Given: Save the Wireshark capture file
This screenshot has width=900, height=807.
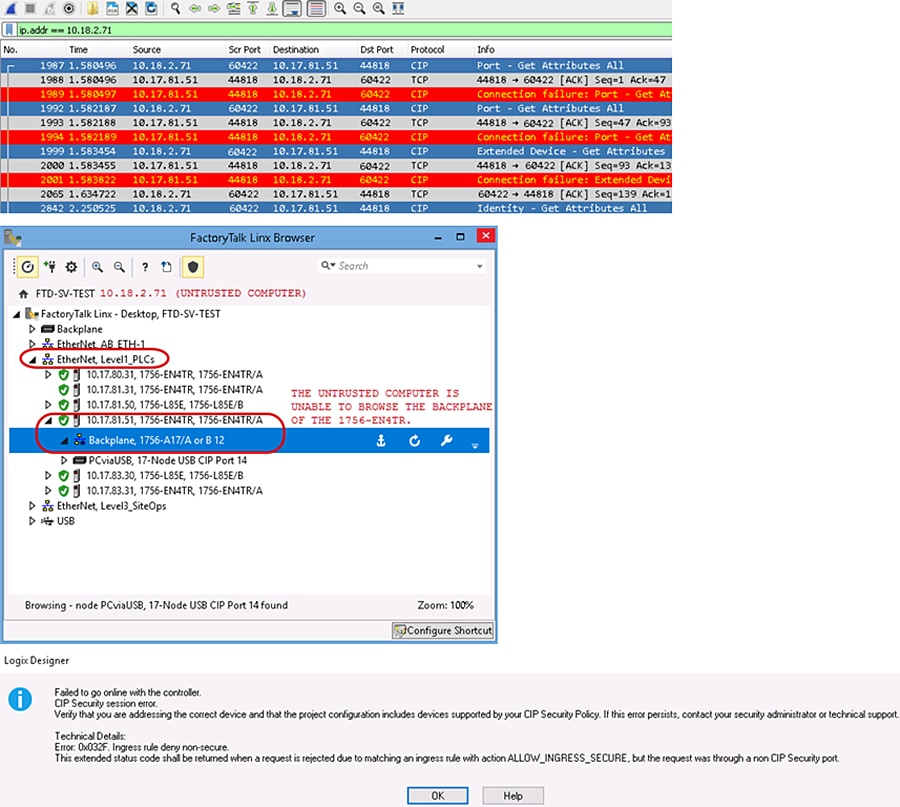Looking at the screenshot, I should (x=112, y=8).
